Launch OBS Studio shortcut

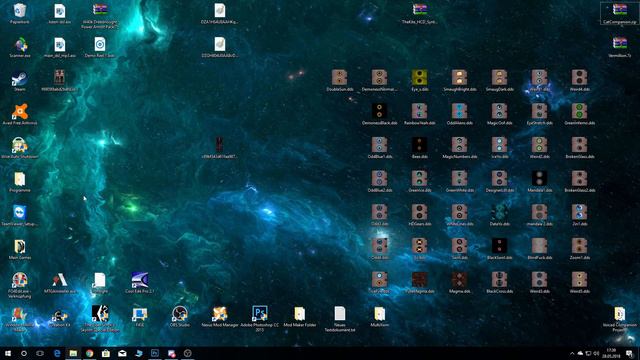pyautogui.click(x=180, y=316)
